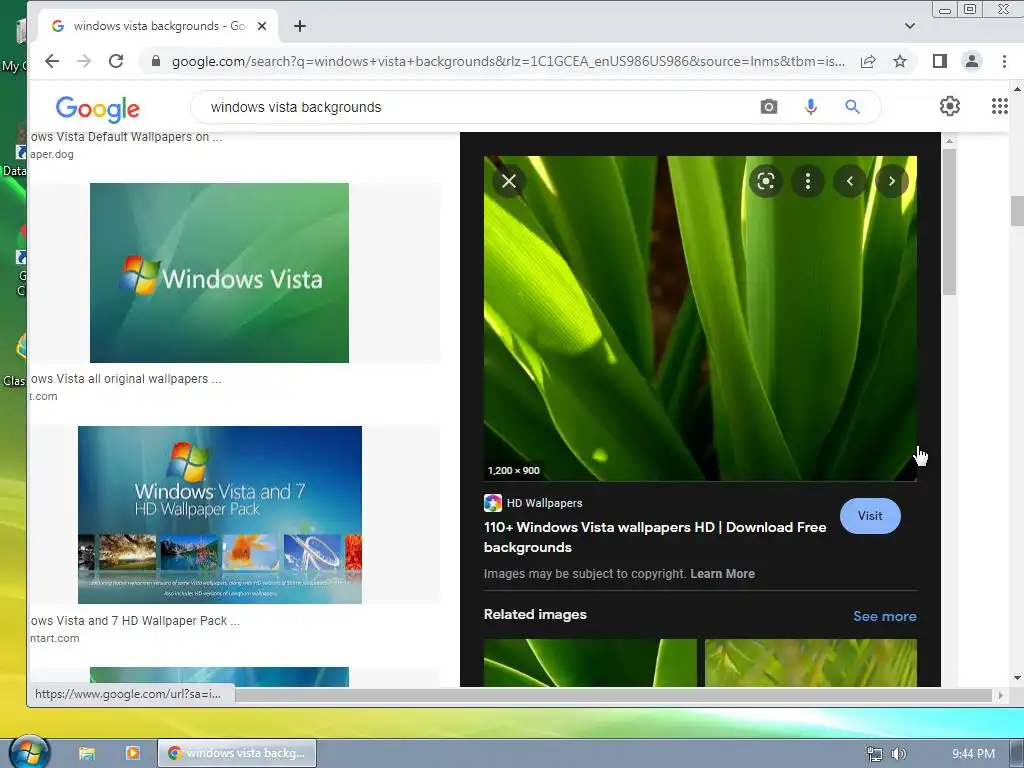Click the forward navigation arrow
Image resolution: width=1024 pixels, height=768 pixels.
click(x=84, y=61)
